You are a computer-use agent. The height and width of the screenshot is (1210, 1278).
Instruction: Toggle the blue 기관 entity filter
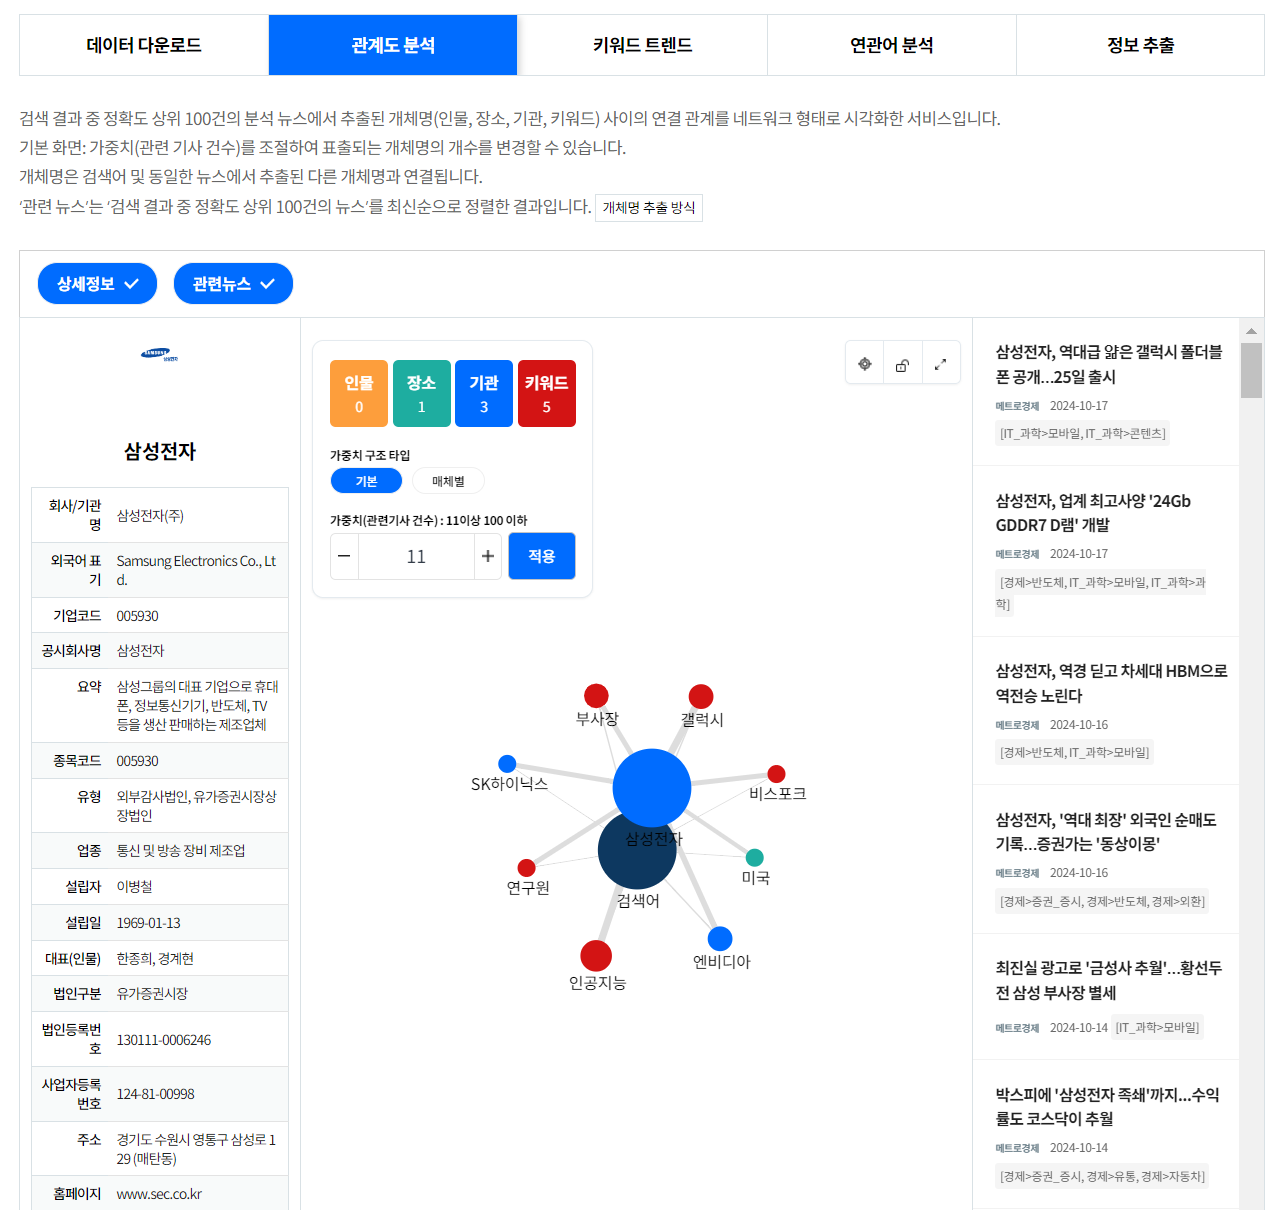484,393
